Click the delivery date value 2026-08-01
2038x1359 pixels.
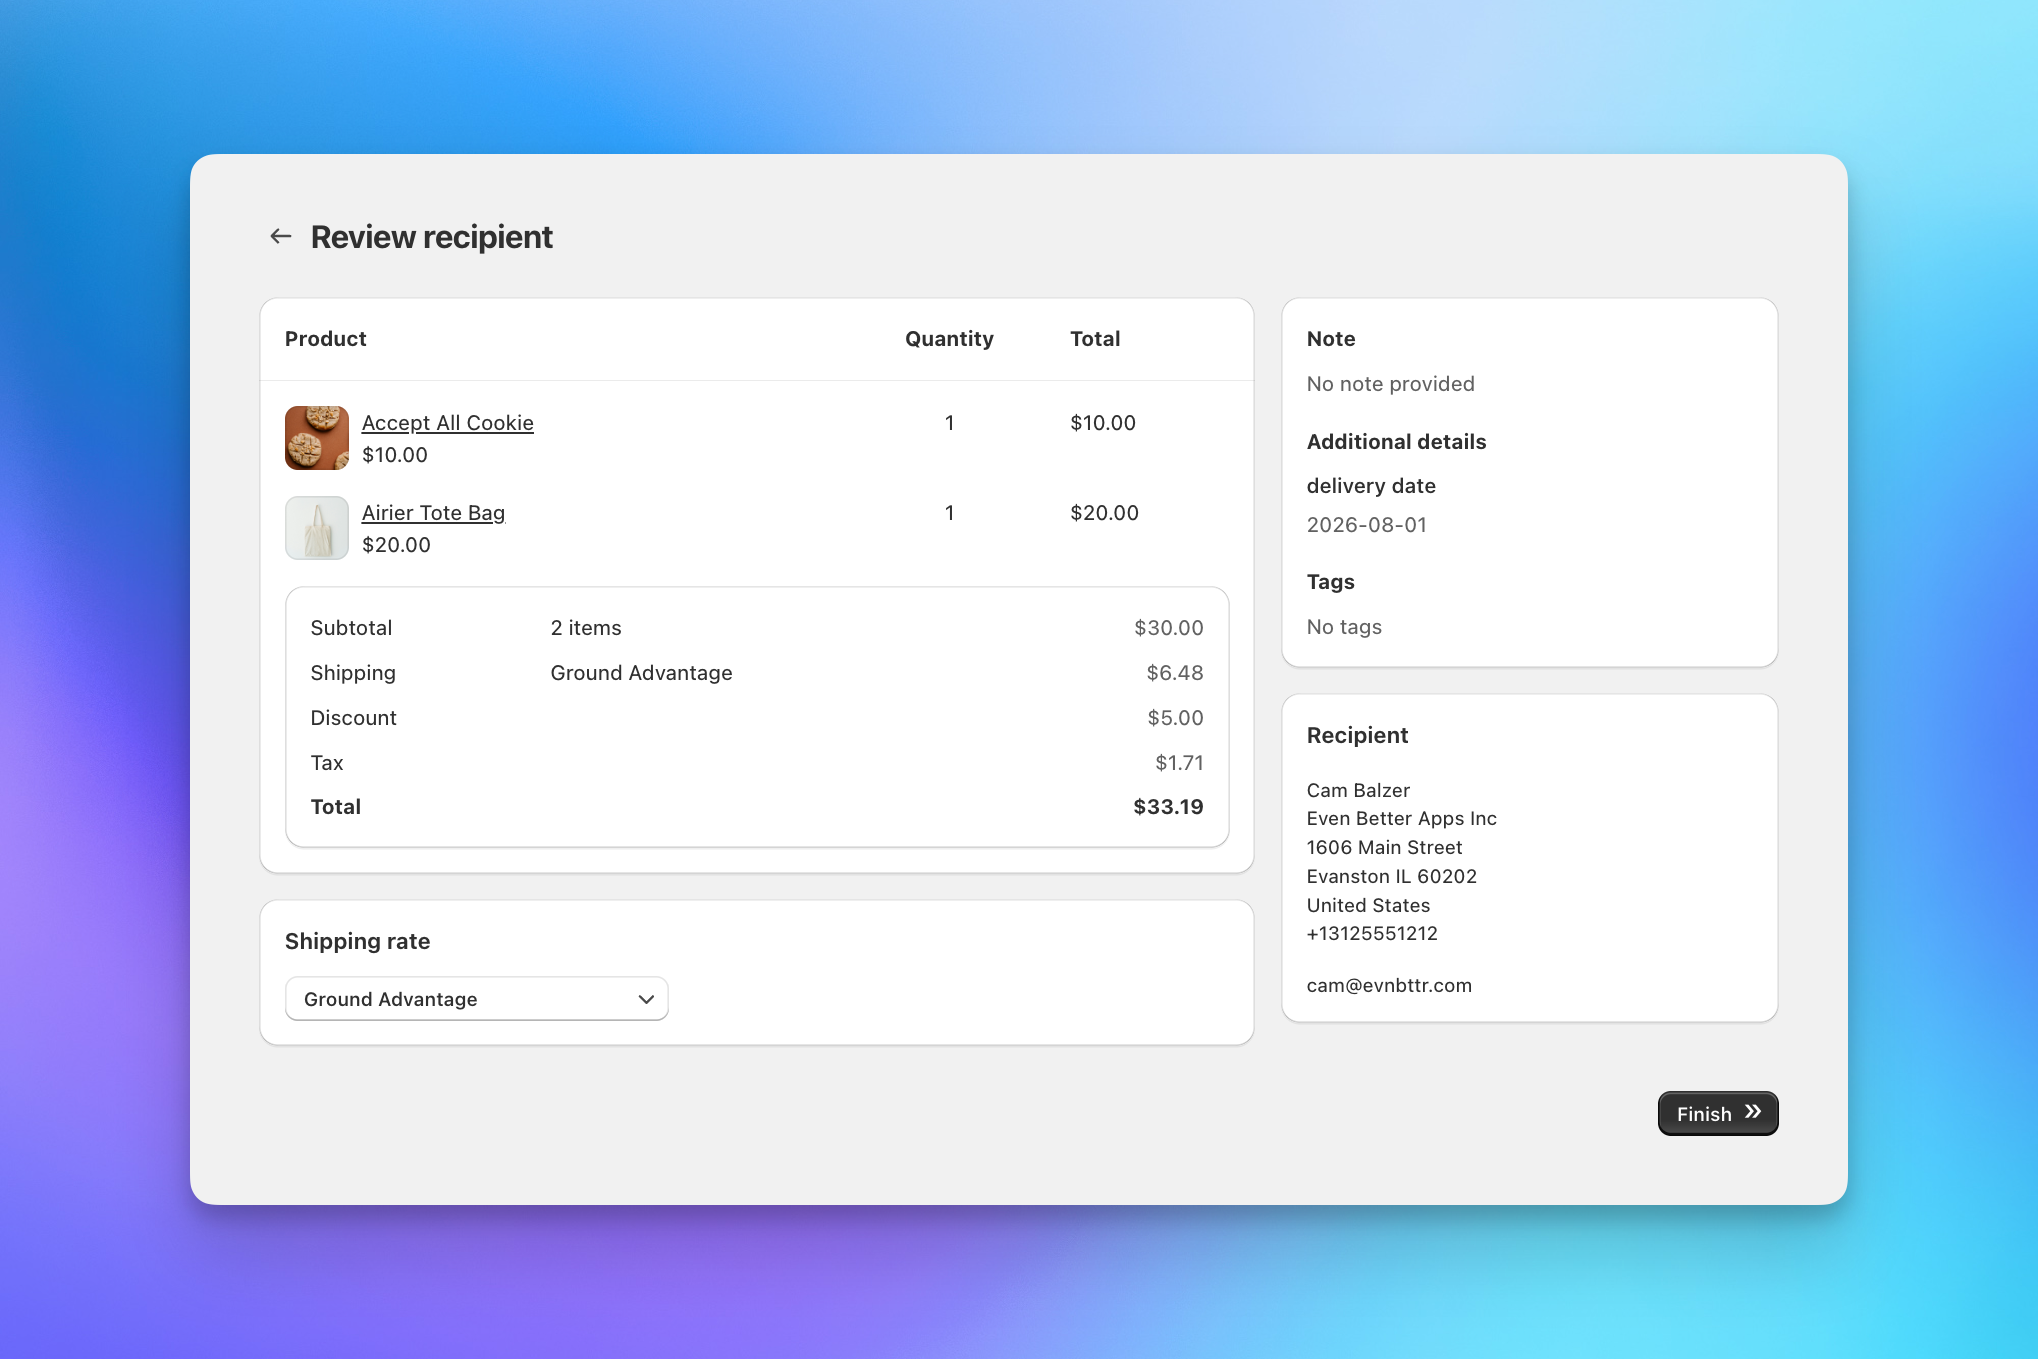(x=1366, y=525)
